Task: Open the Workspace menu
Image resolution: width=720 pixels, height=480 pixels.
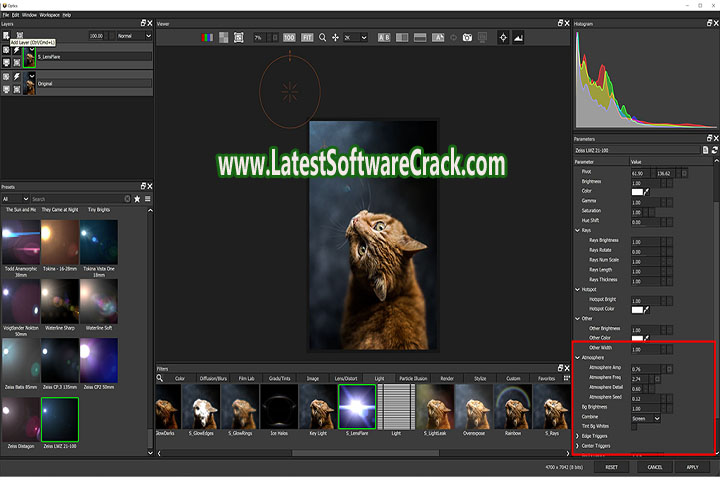Action: coord(48,15)
